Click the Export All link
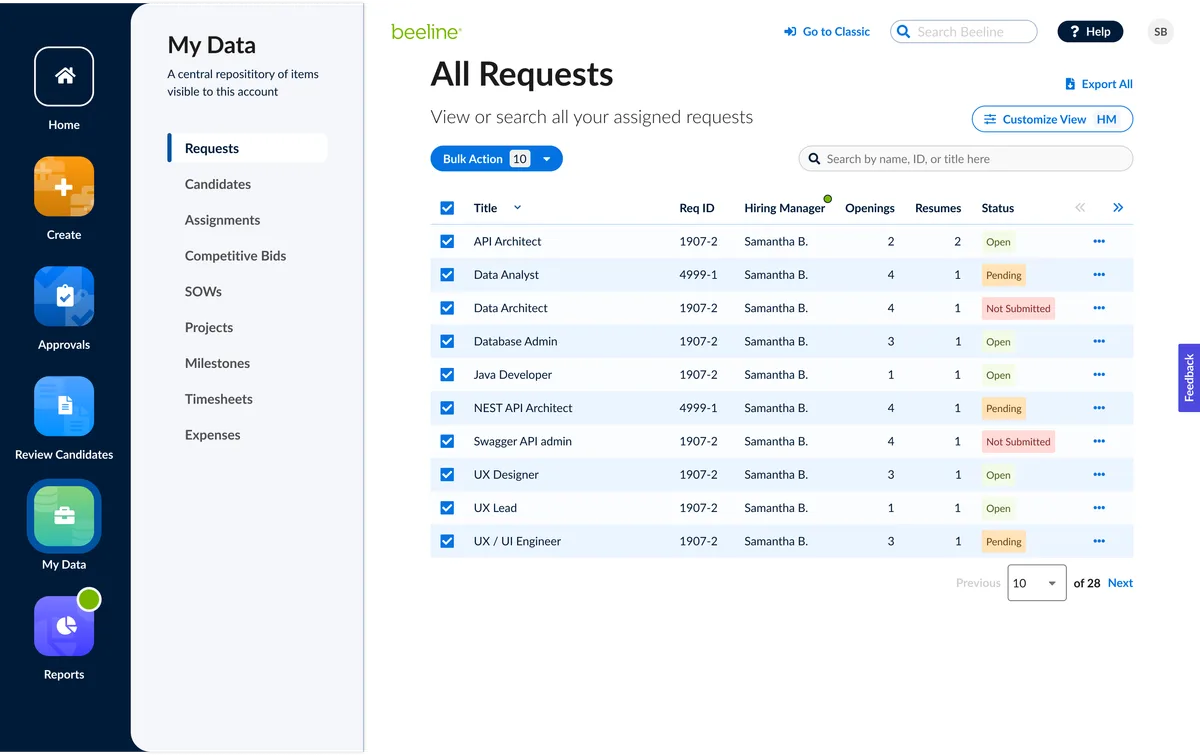 (1099, 84)
